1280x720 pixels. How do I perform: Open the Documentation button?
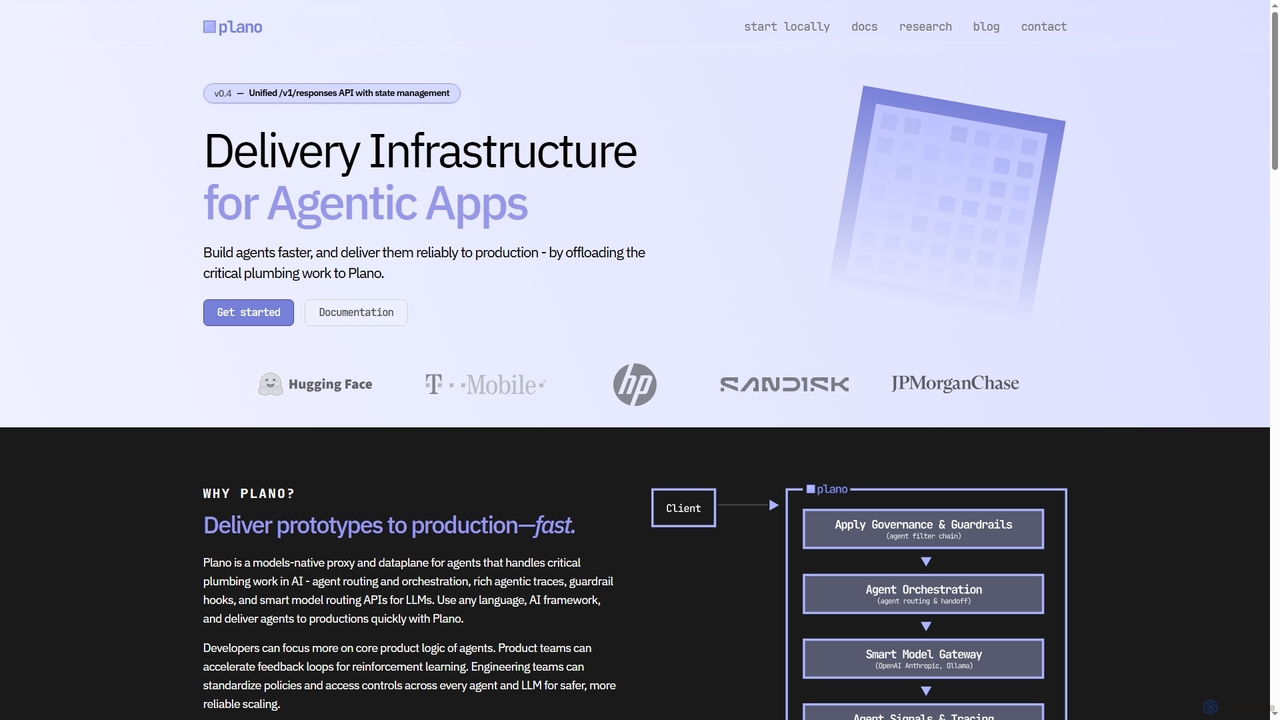click(356, 312)
